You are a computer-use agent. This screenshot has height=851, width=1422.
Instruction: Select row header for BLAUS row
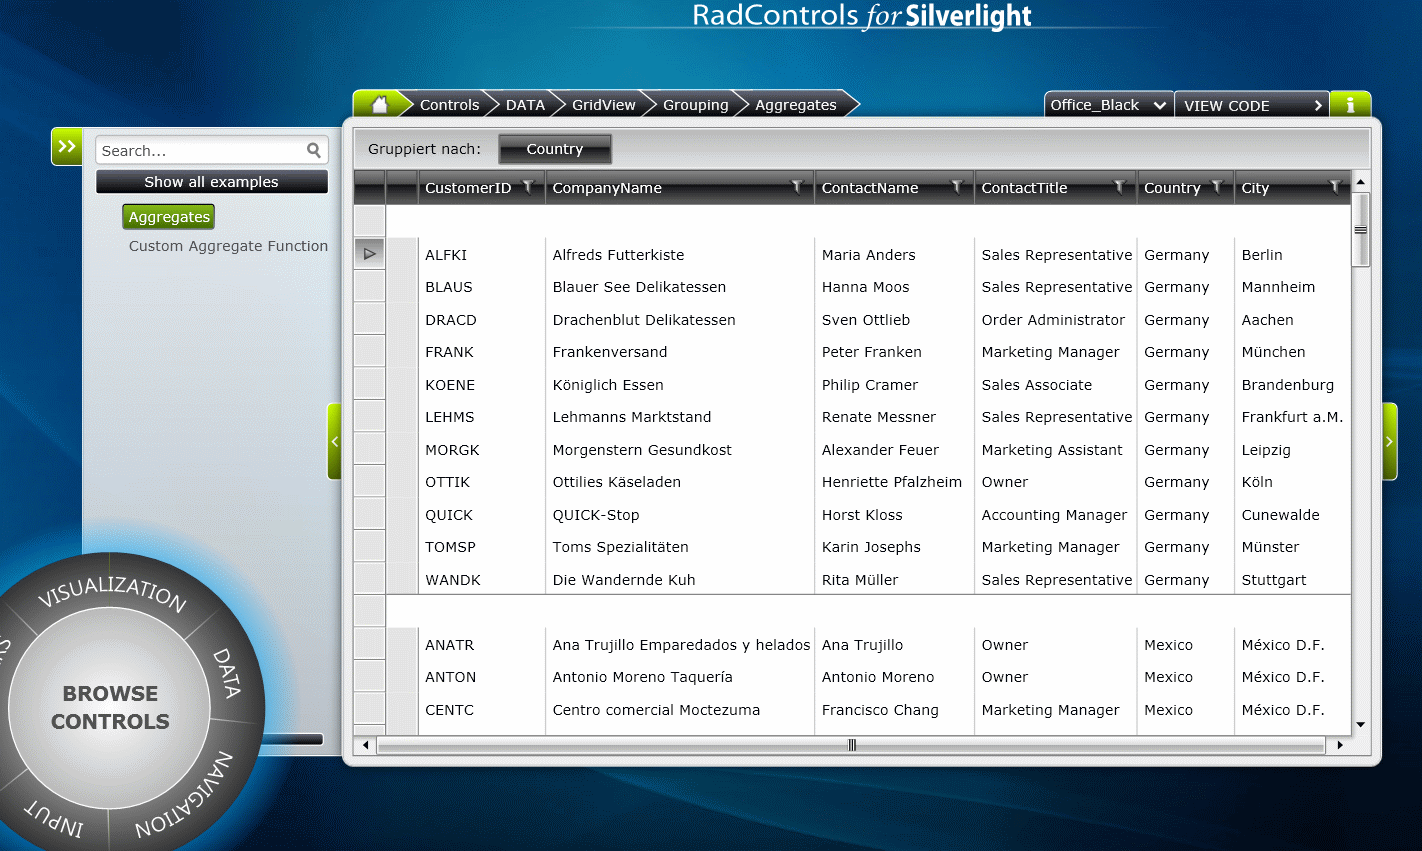click(370, 286)
